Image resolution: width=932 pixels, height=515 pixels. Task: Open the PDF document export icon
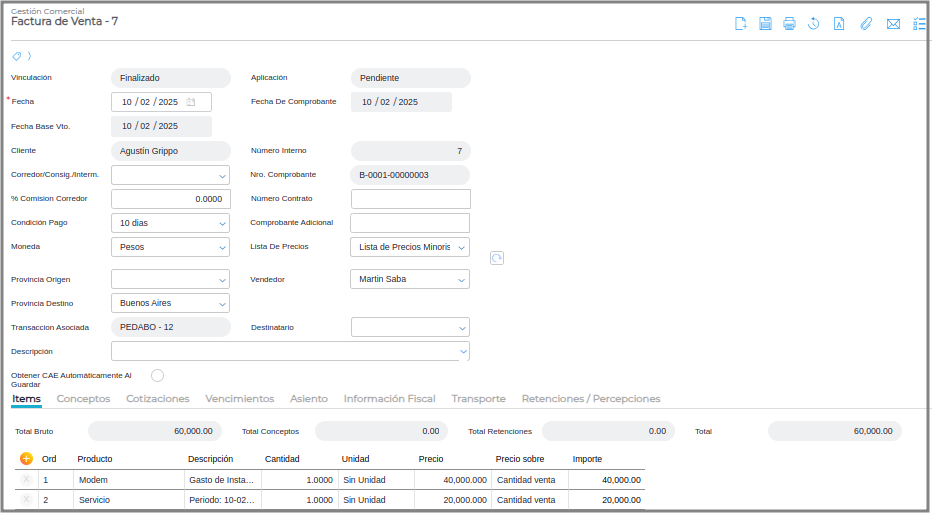[839, 24]
